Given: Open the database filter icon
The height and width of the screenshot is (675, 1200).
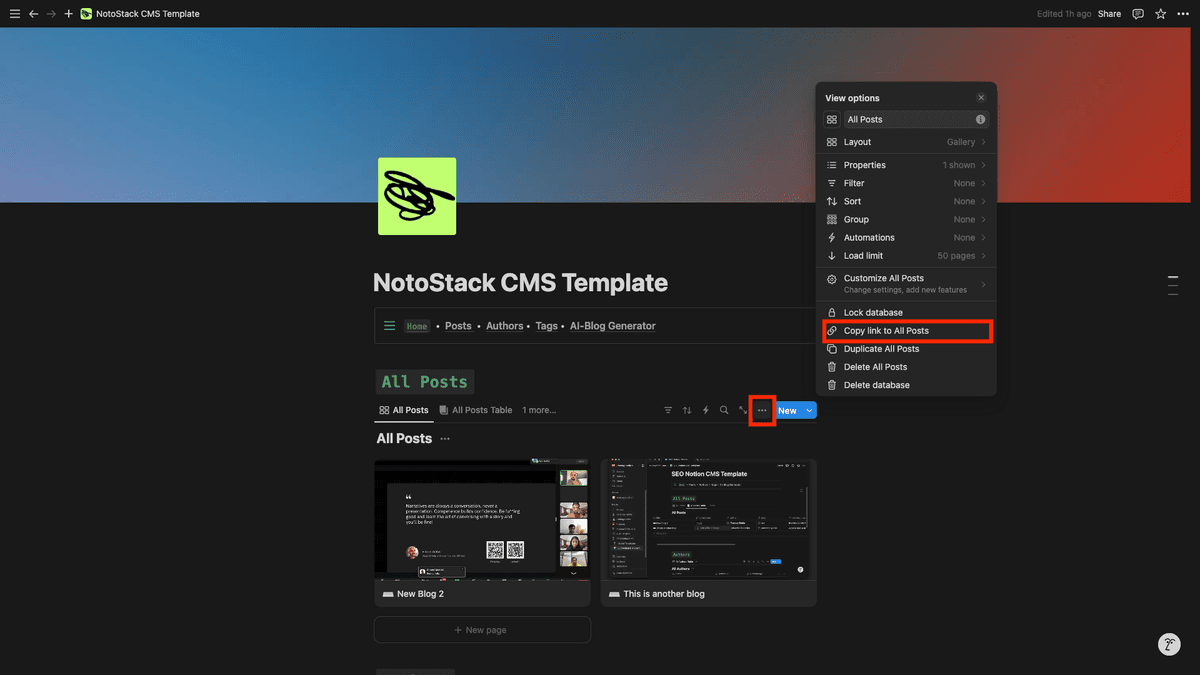Looking at the screenshot, I should click(x=669, y=410).
